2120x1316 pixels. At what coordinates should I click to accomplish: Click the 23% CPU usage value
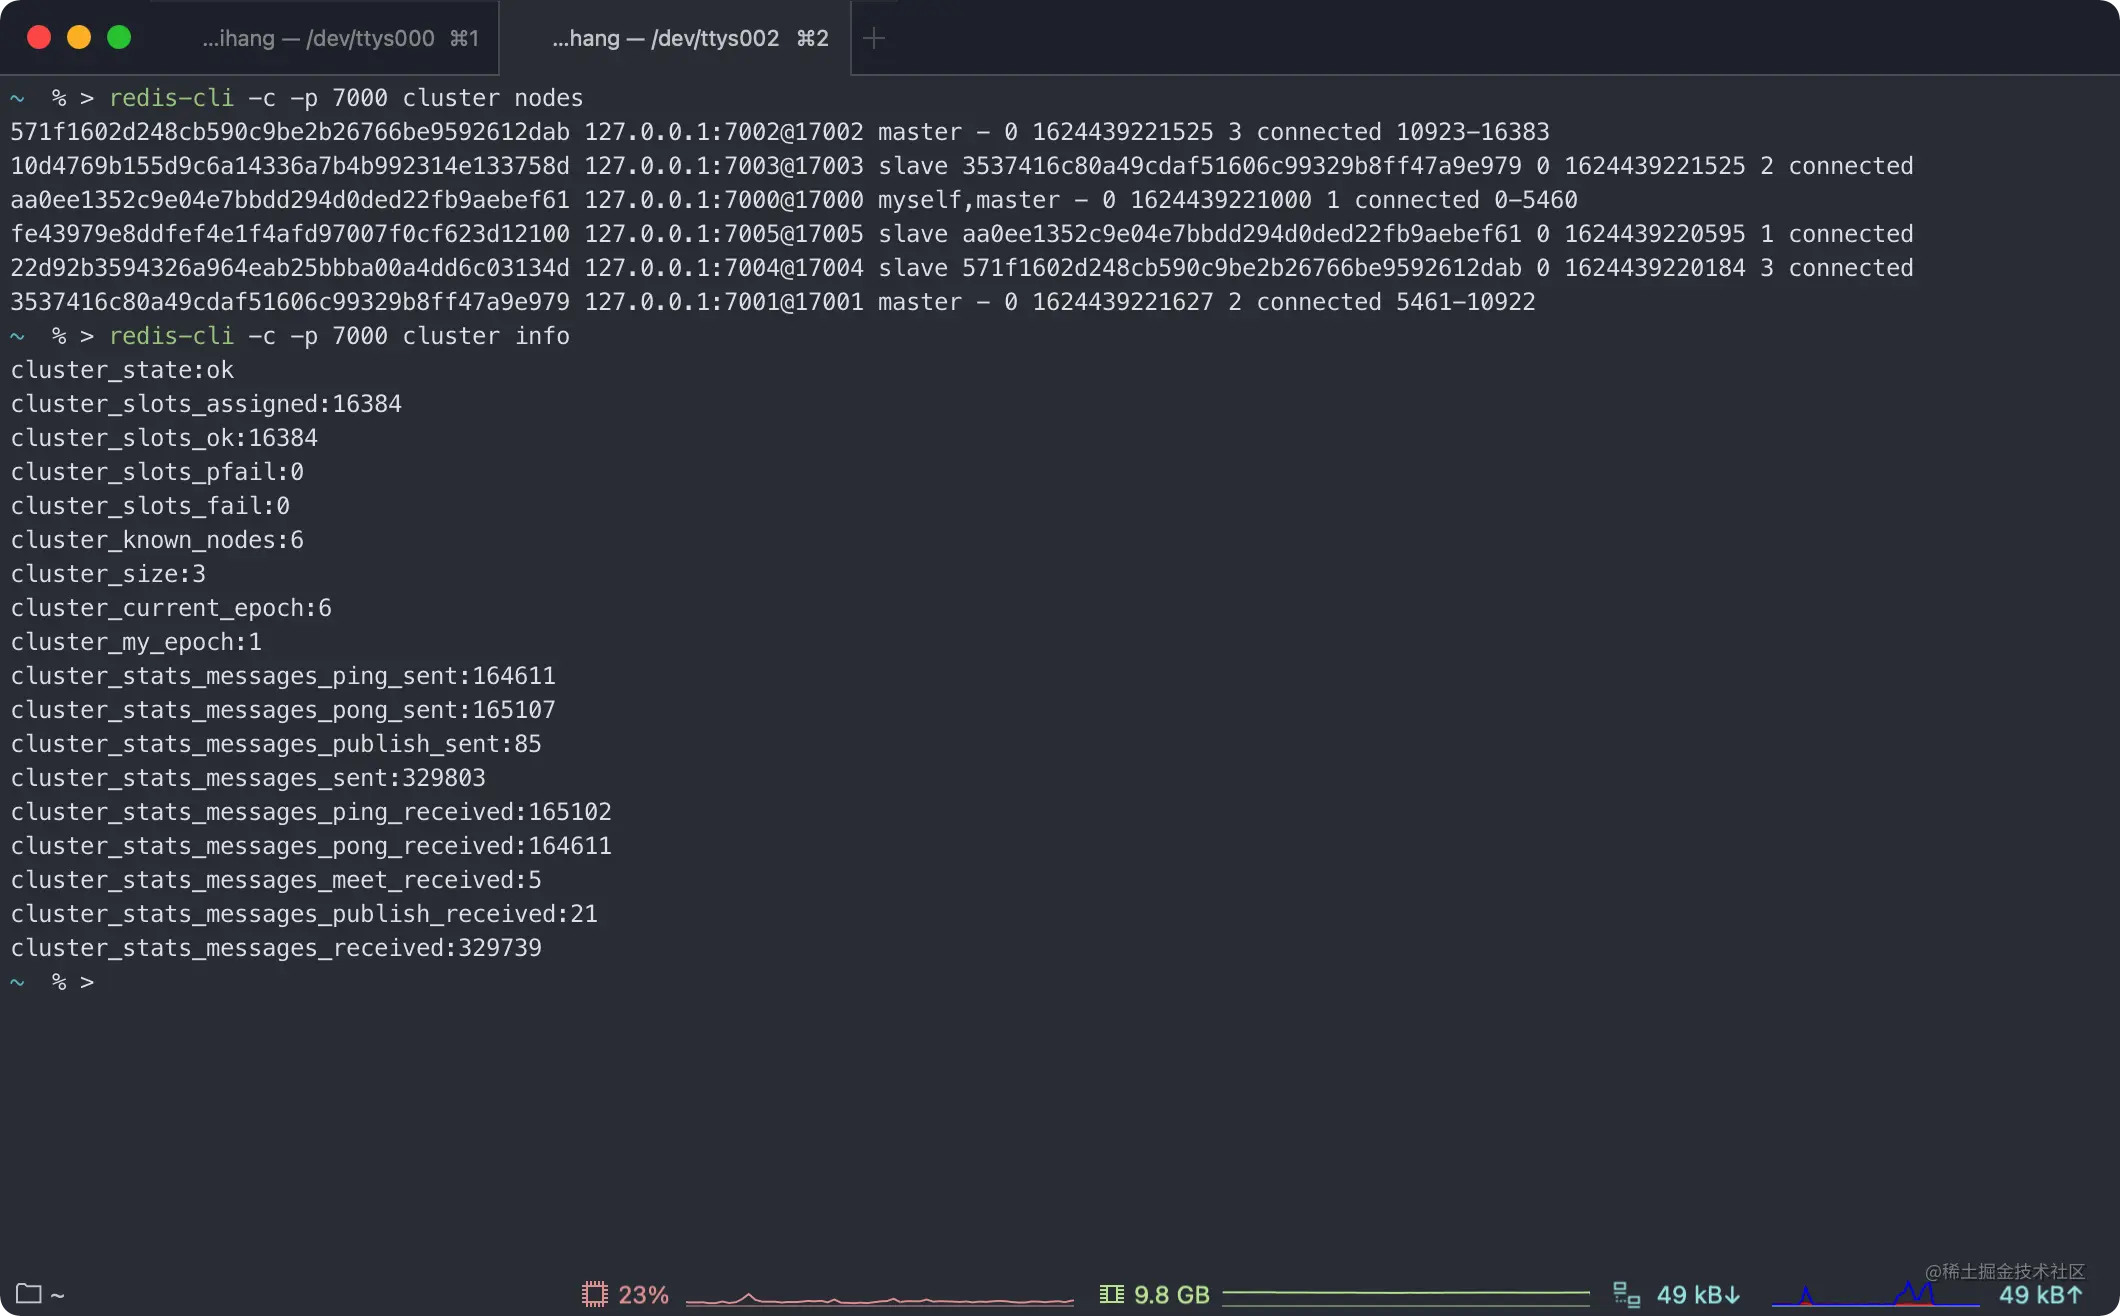coord(643,1295)
